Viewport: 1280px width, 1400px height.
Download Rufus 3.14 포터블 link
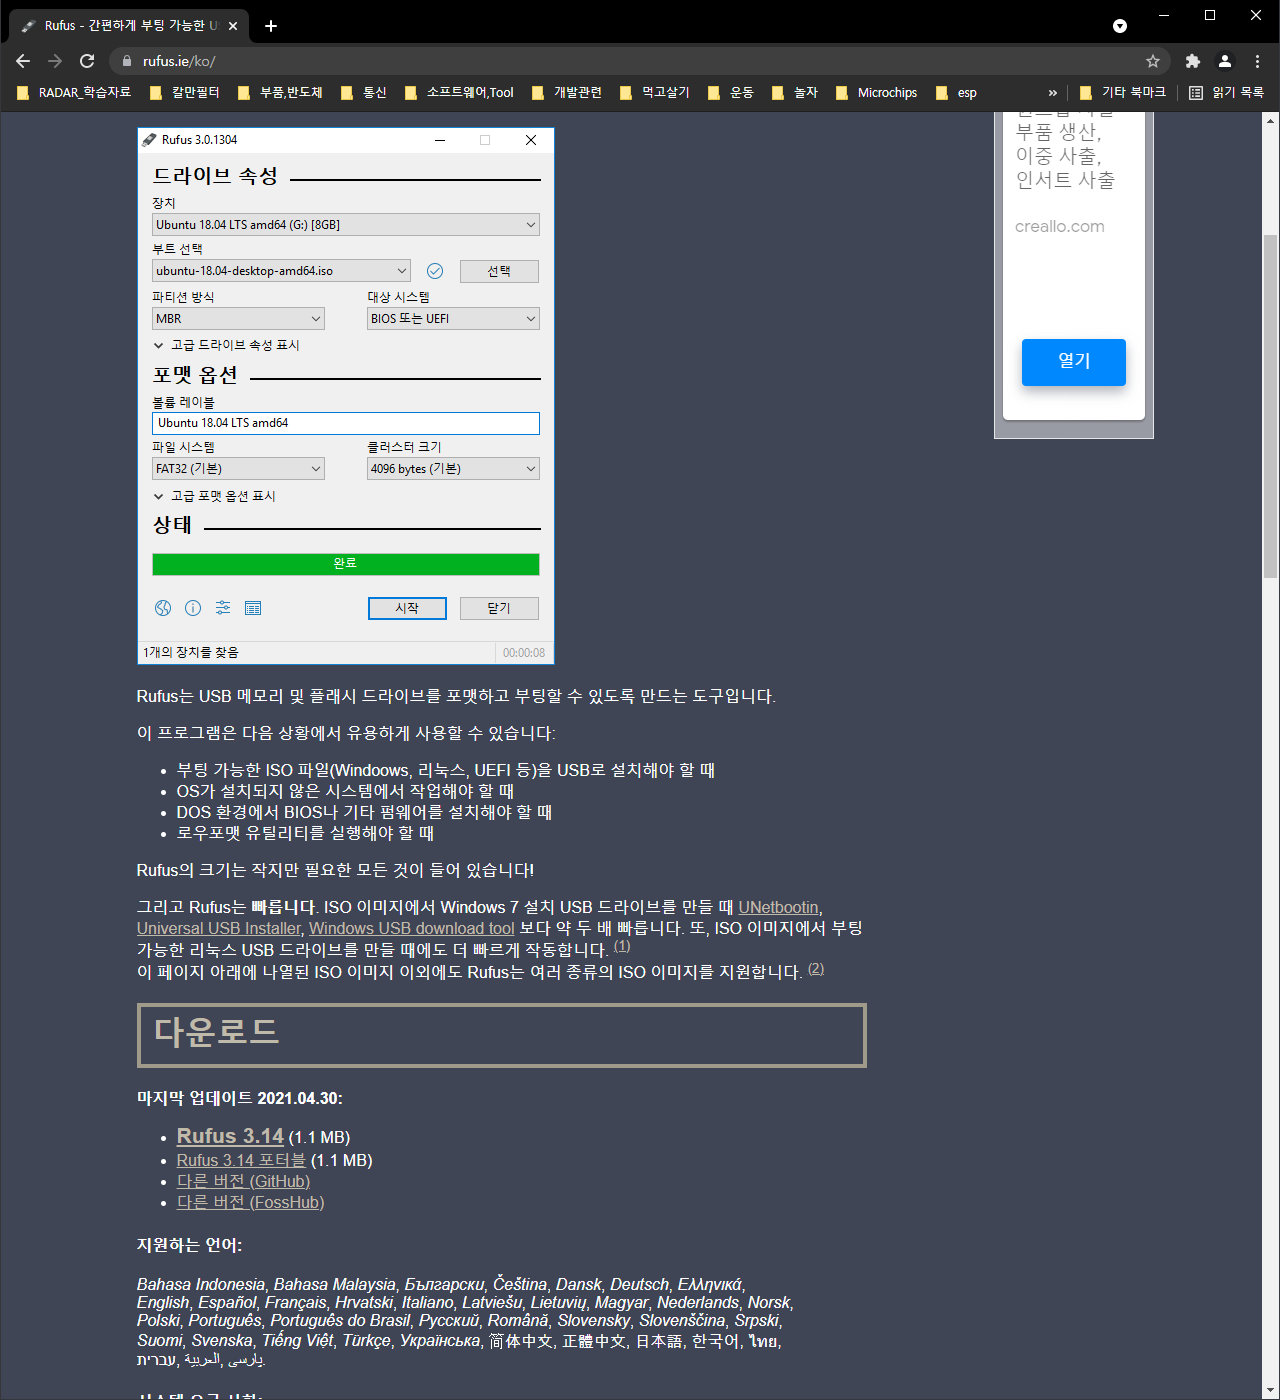coord(241,1160)
